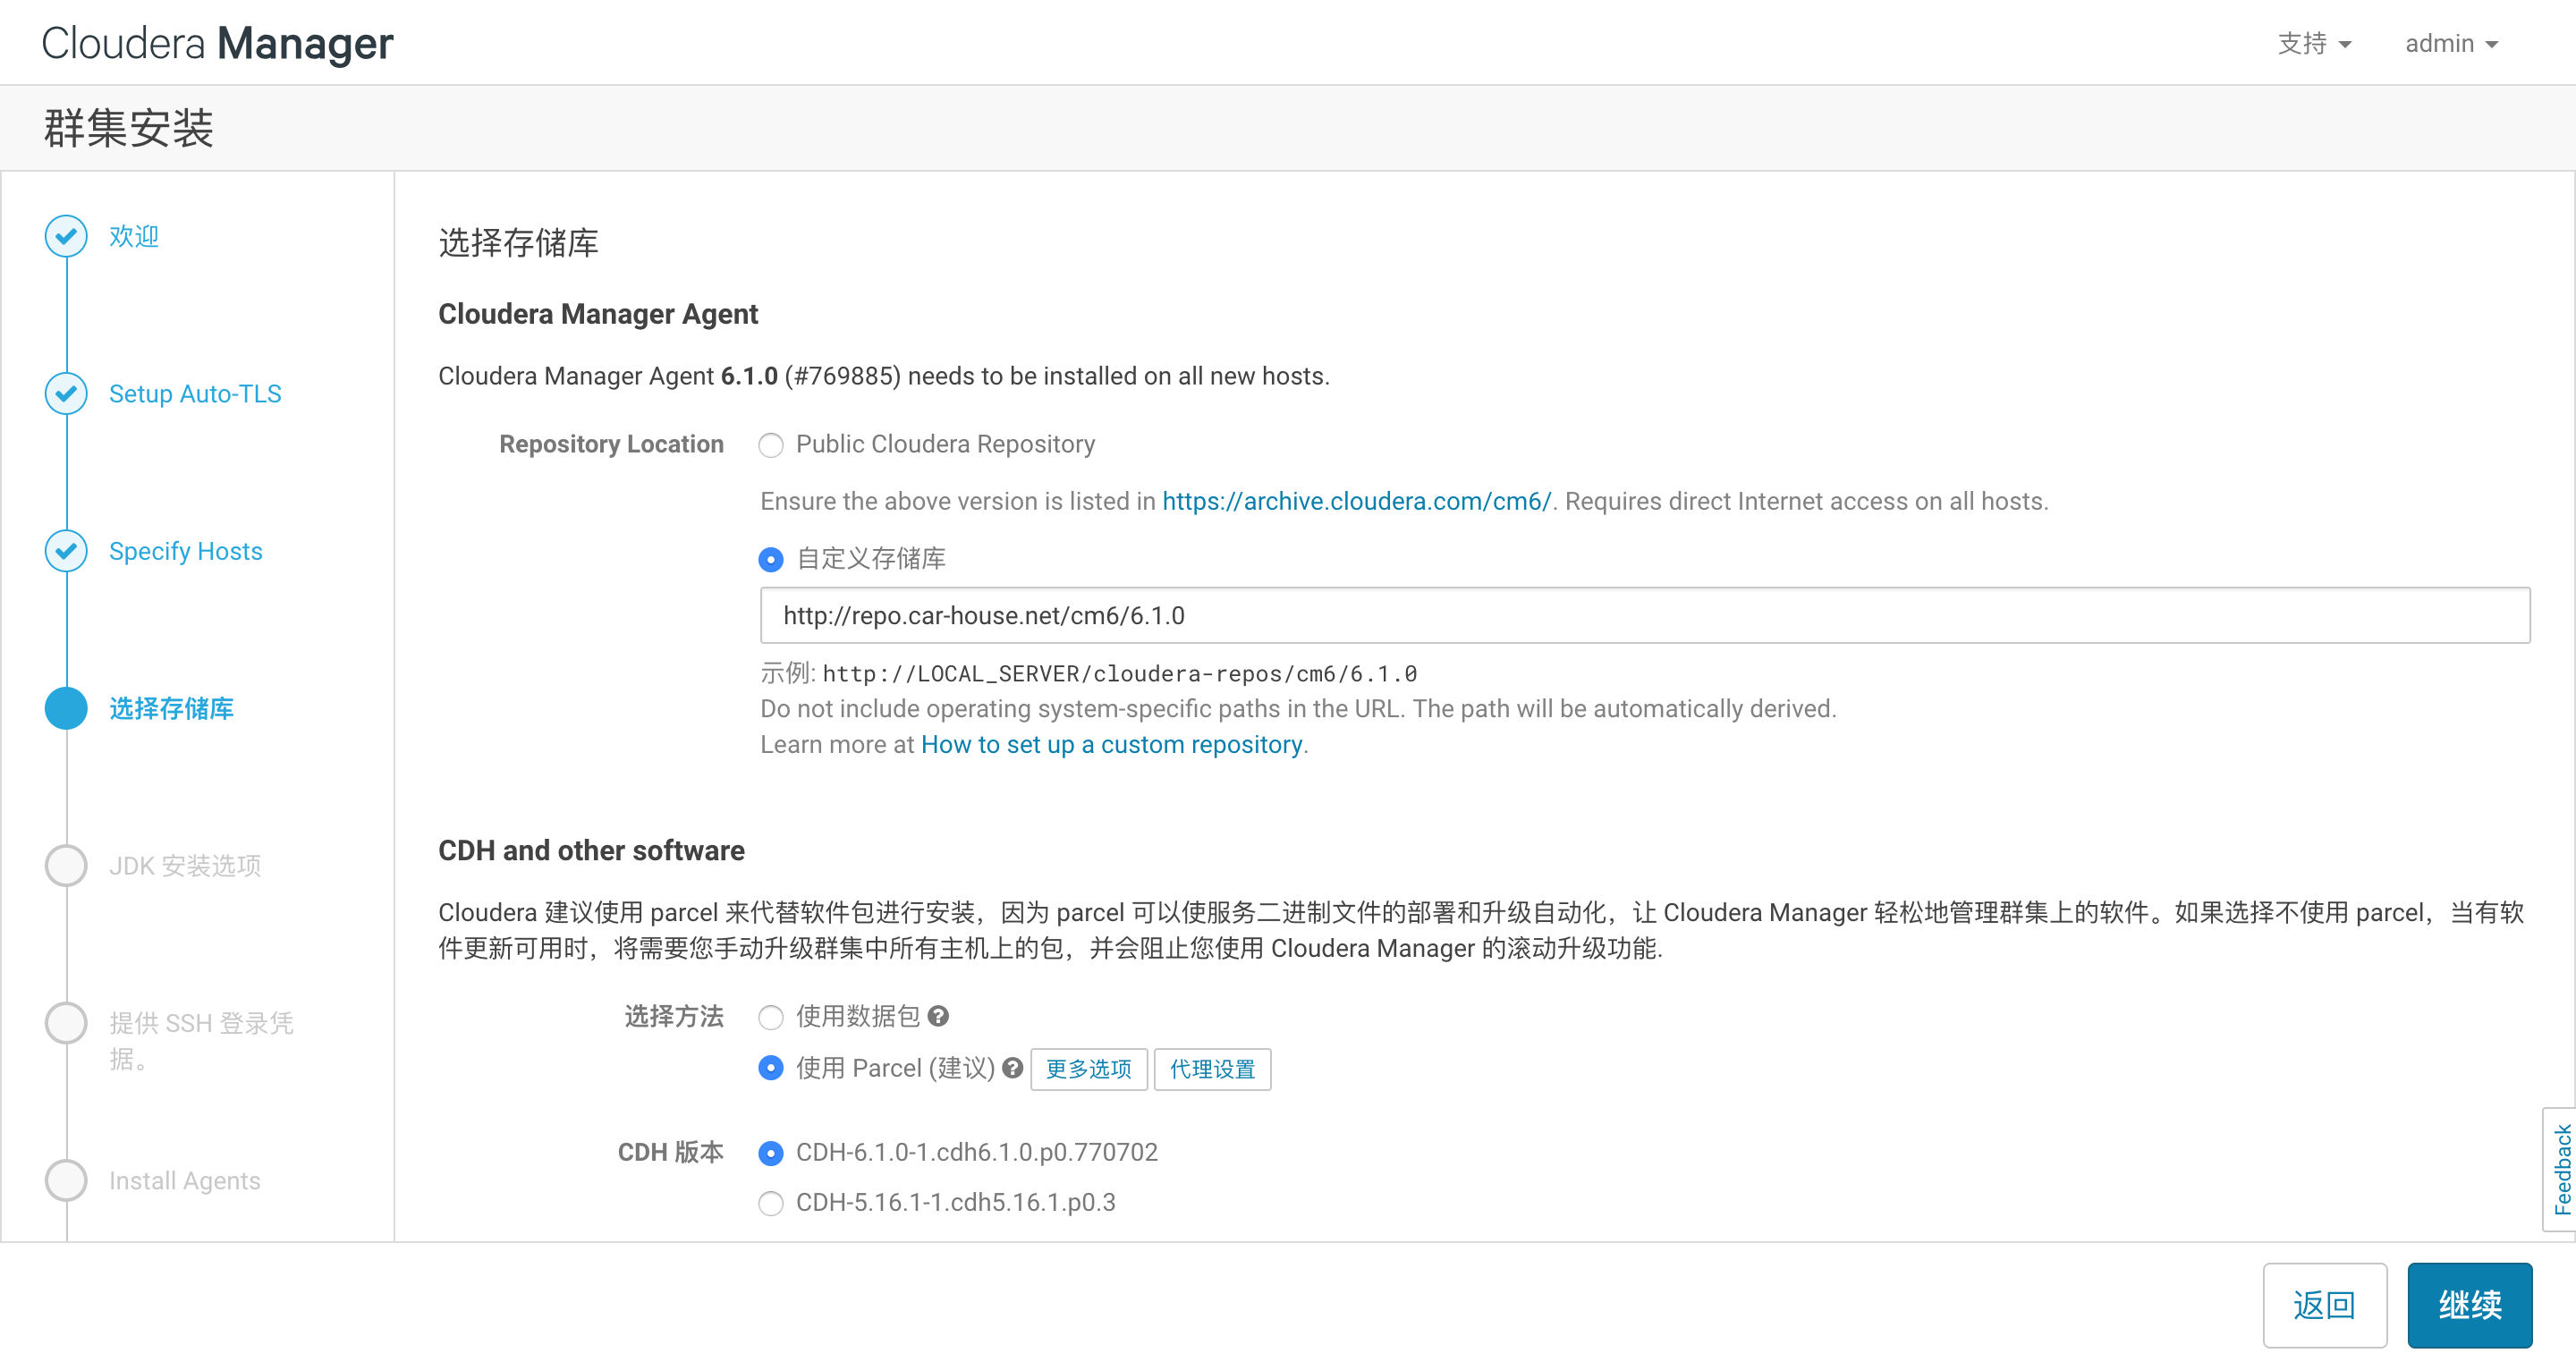Open 更多选项 parcel settings

pyautogui.click(x=1088, y=1069)
